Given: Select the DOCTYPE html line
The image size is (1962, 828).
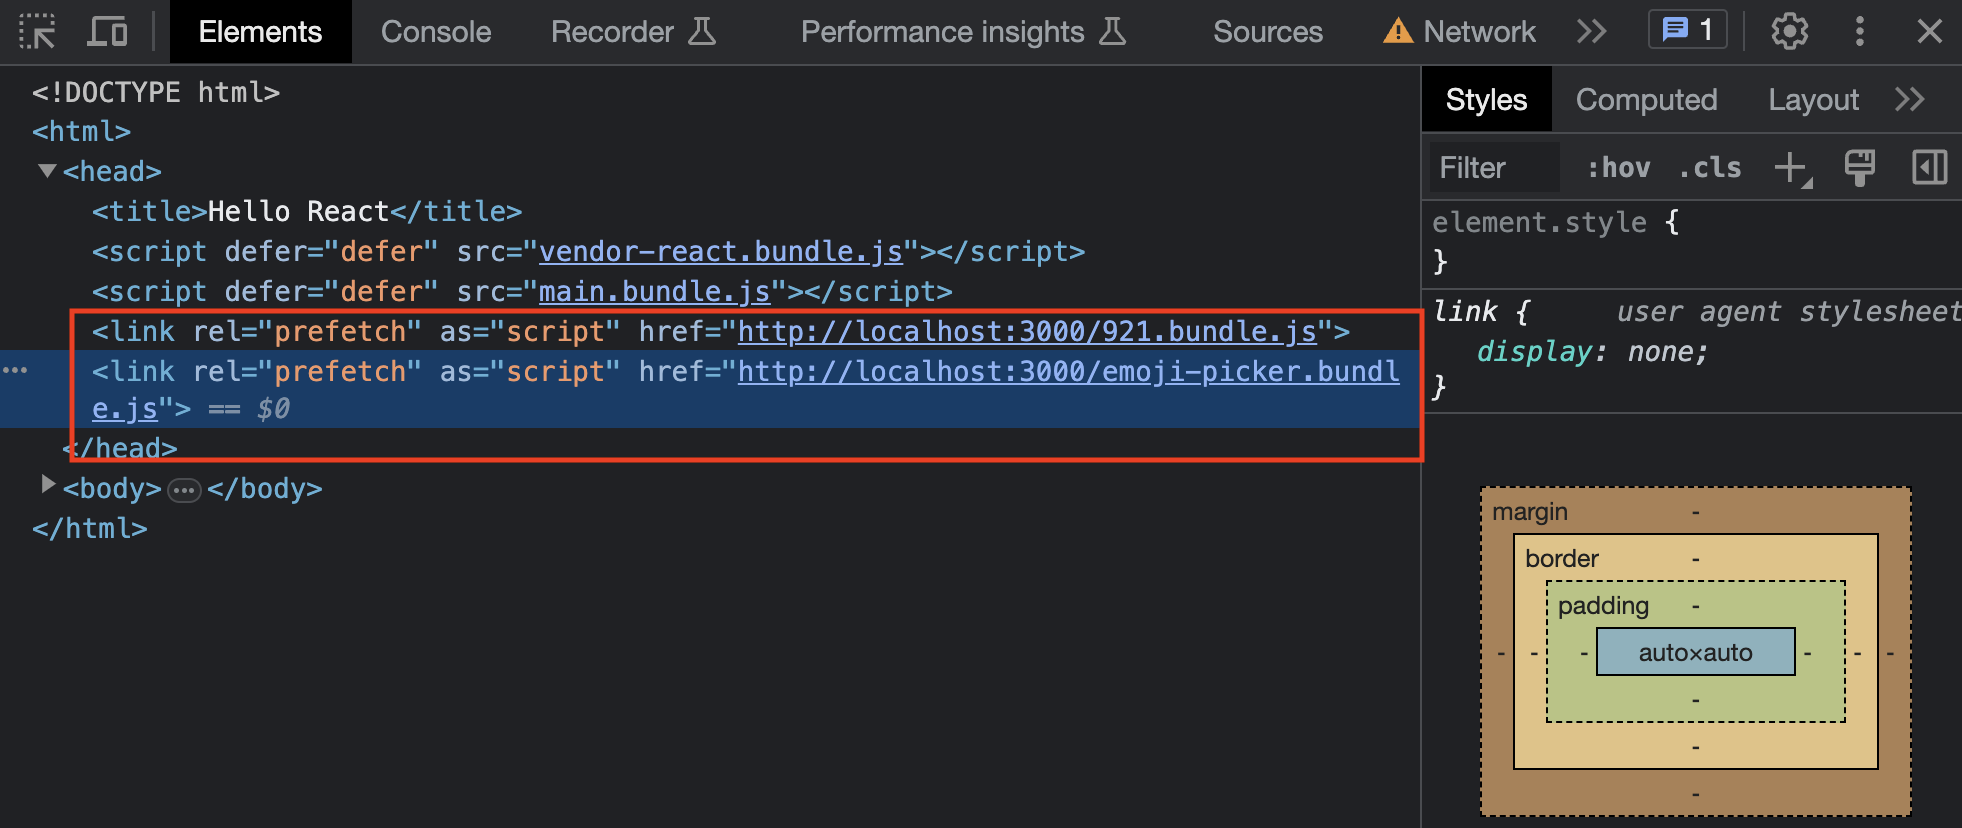Looking at the screenshot, I should tap(156, 92).
